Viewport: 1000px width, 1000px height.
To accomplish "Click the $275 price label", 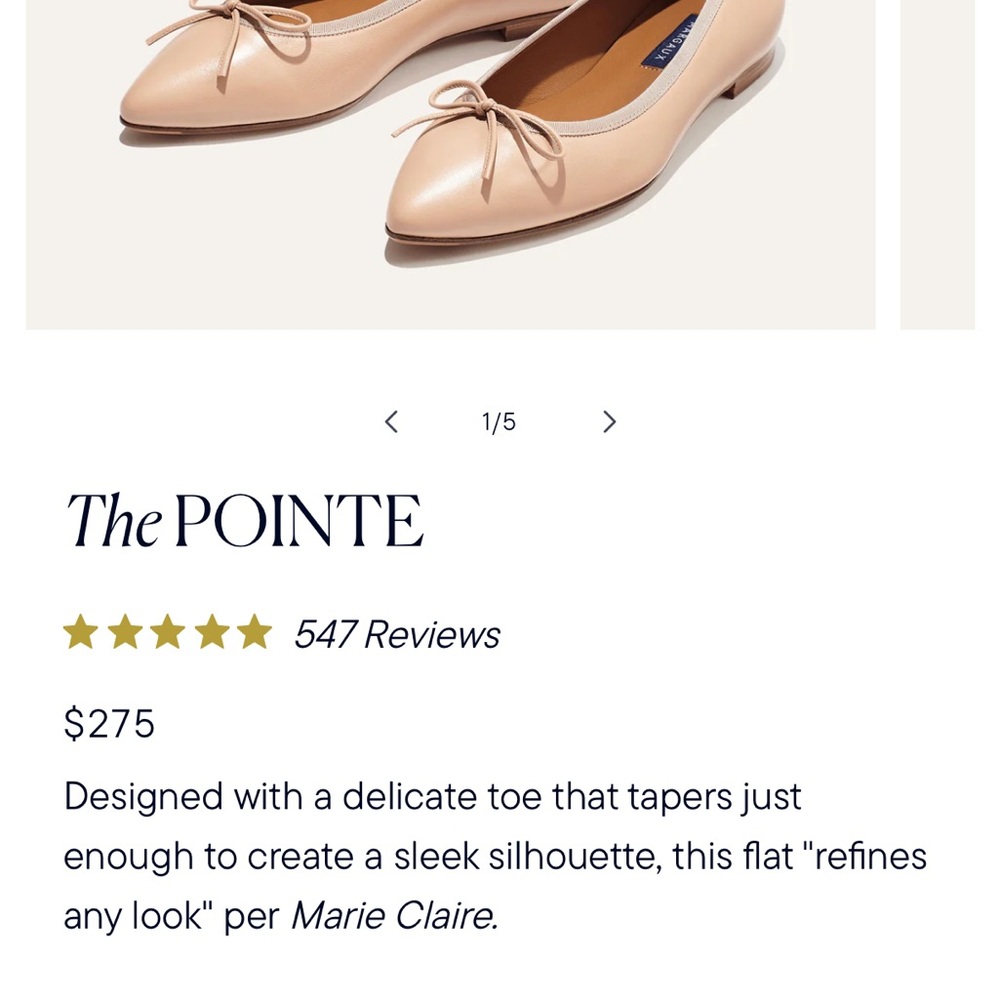I will point(108,724).
